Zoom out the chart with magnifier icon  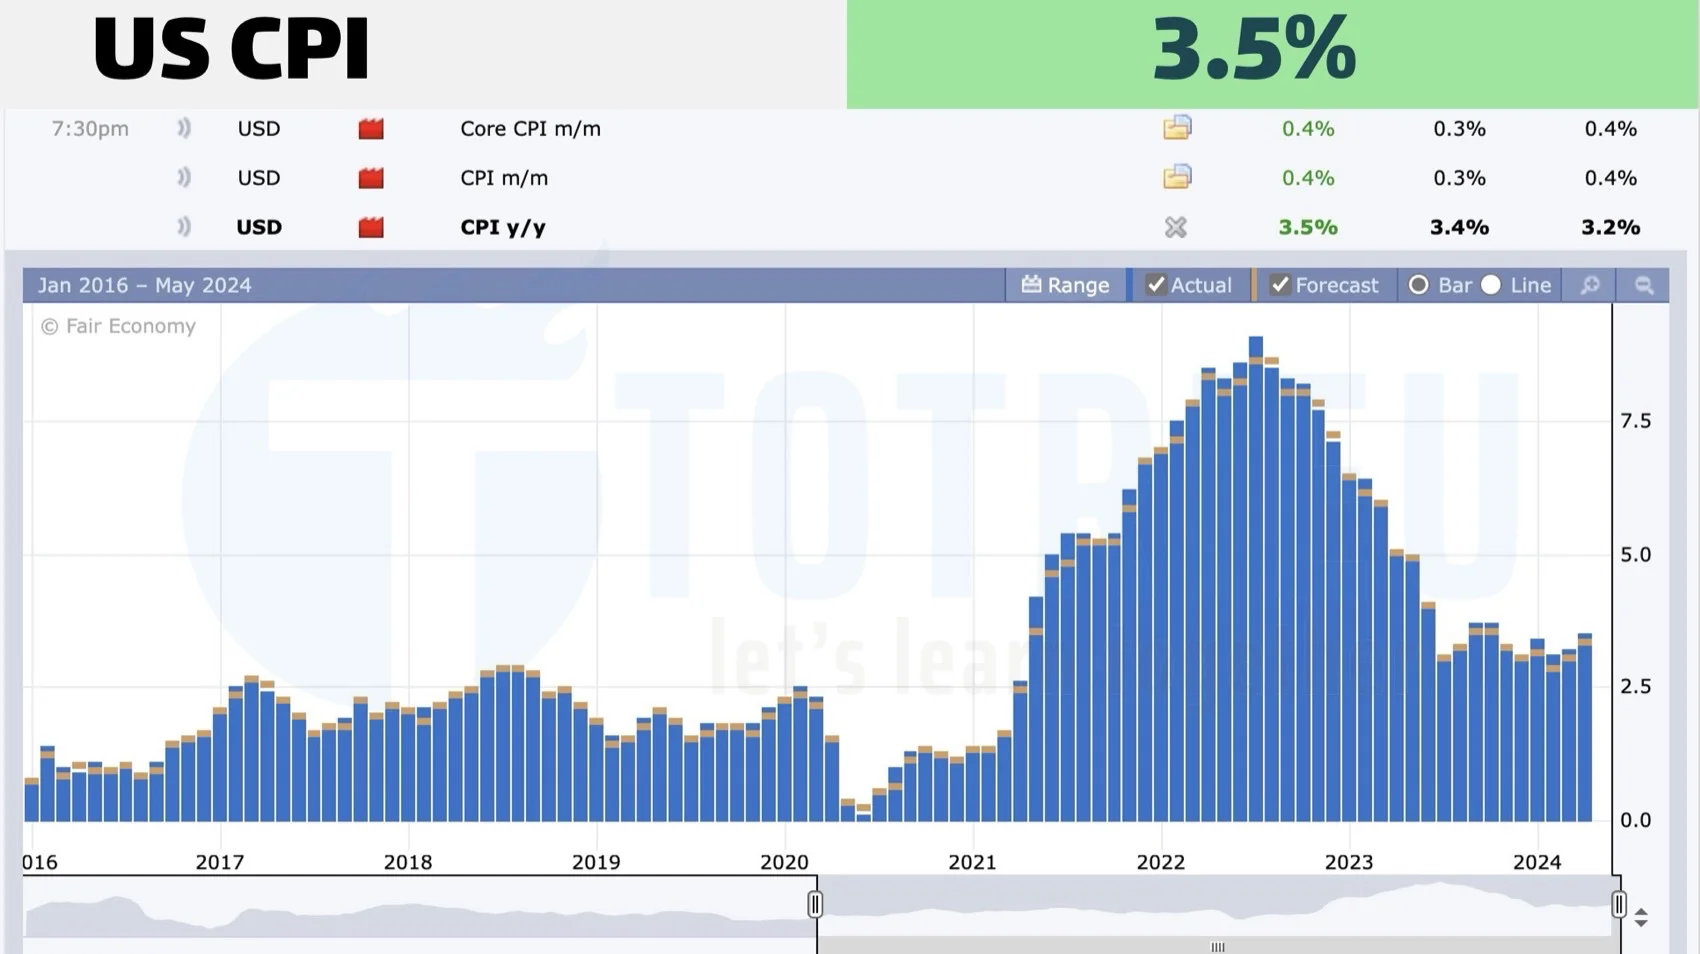coord(1644,285)
